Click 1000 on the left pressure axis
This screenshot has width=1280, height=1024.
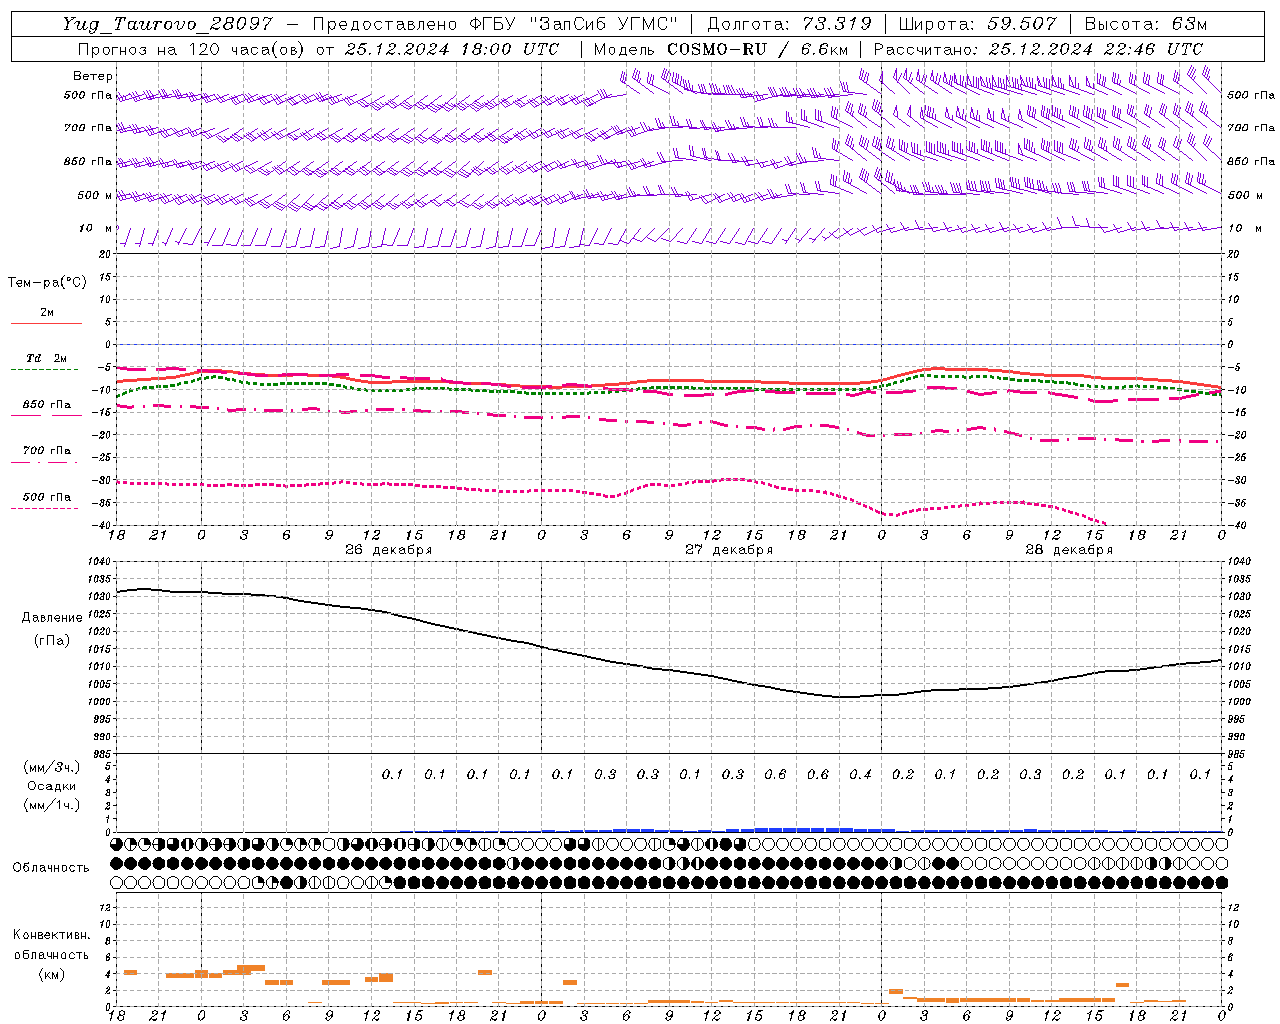pos(99,702)
